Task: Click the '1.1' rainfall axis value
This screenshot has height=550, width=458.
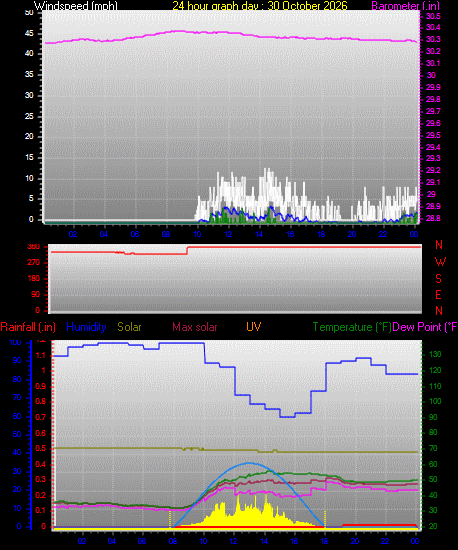Action: [41, 355]
